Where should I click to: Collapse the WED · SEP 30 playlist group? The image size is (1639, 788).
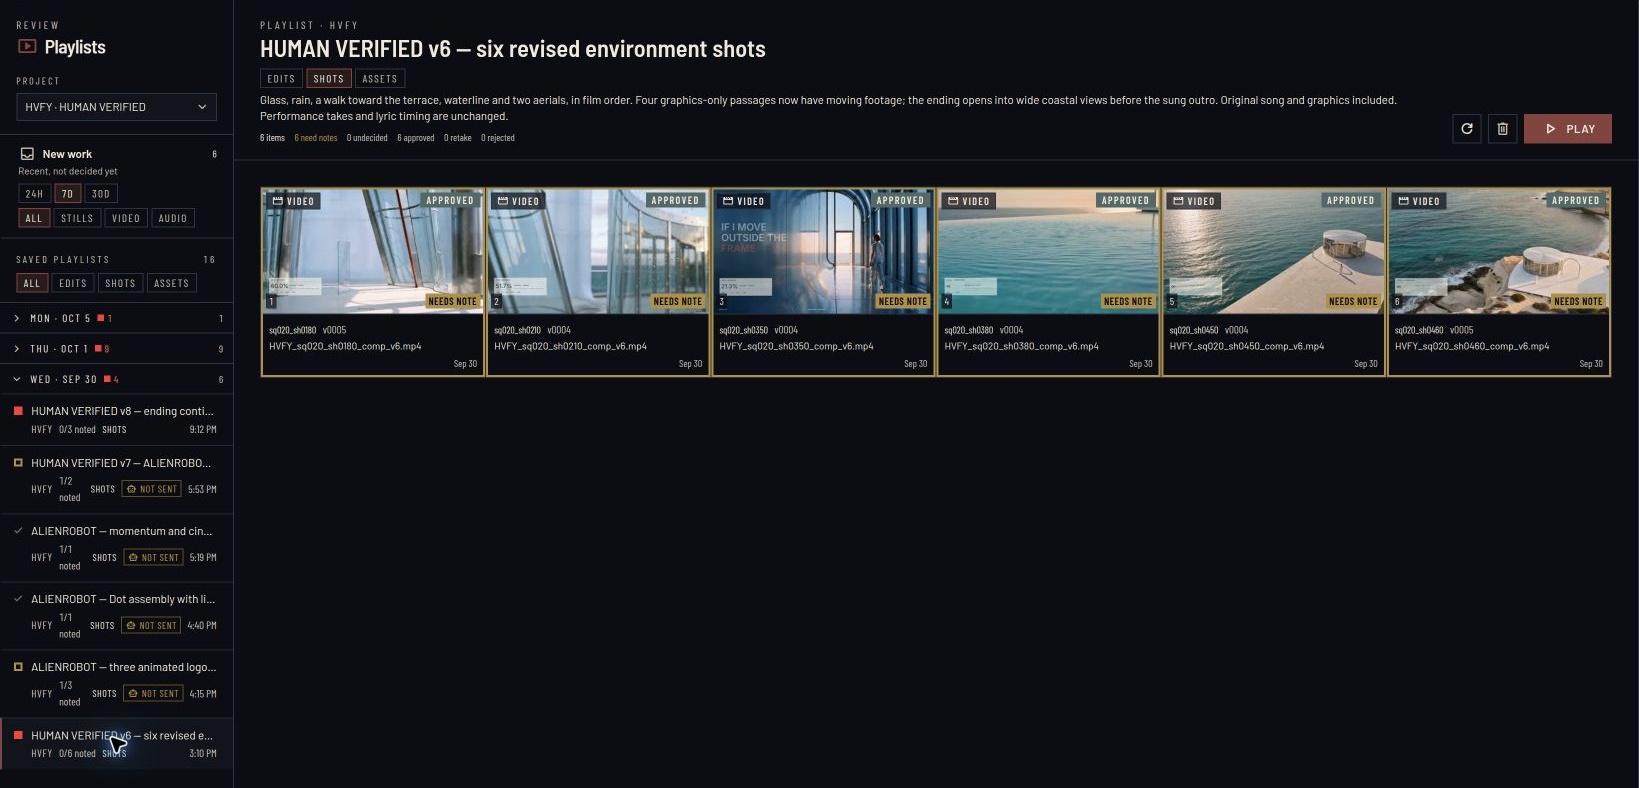click(x=116, y=379)
